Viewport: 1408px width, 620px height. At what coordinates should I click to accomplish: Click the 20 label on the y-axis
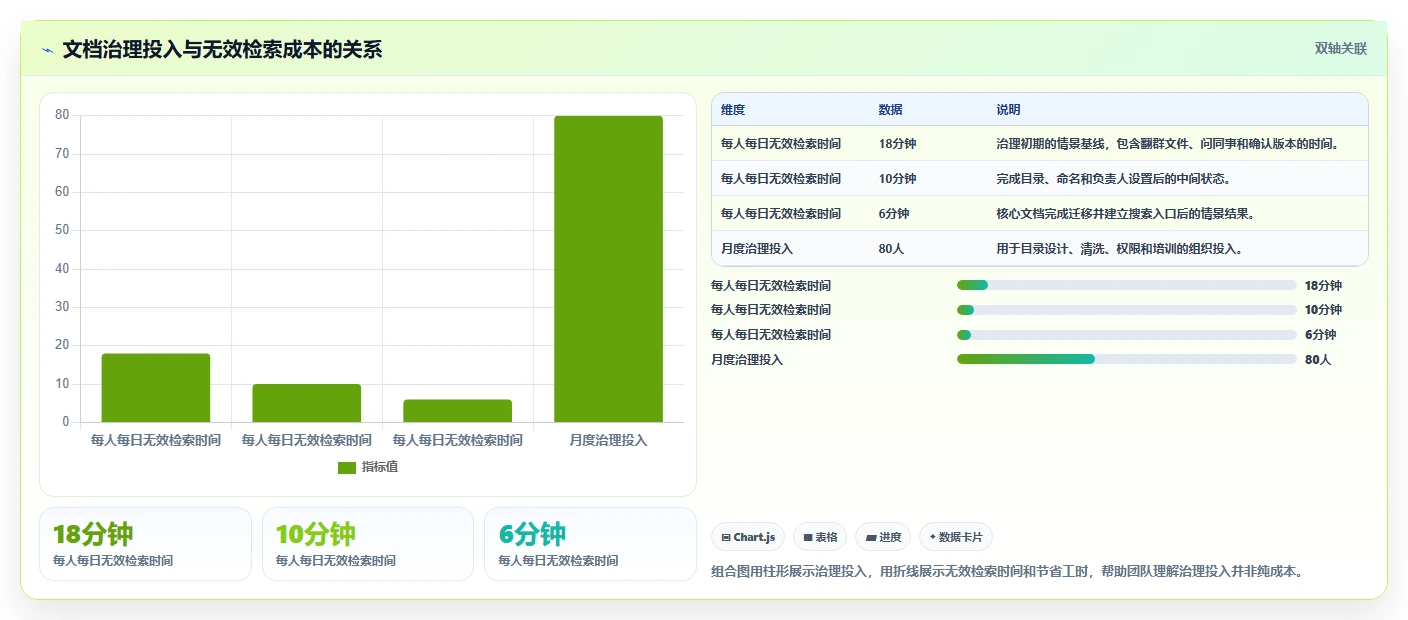[x=62, y=345]
